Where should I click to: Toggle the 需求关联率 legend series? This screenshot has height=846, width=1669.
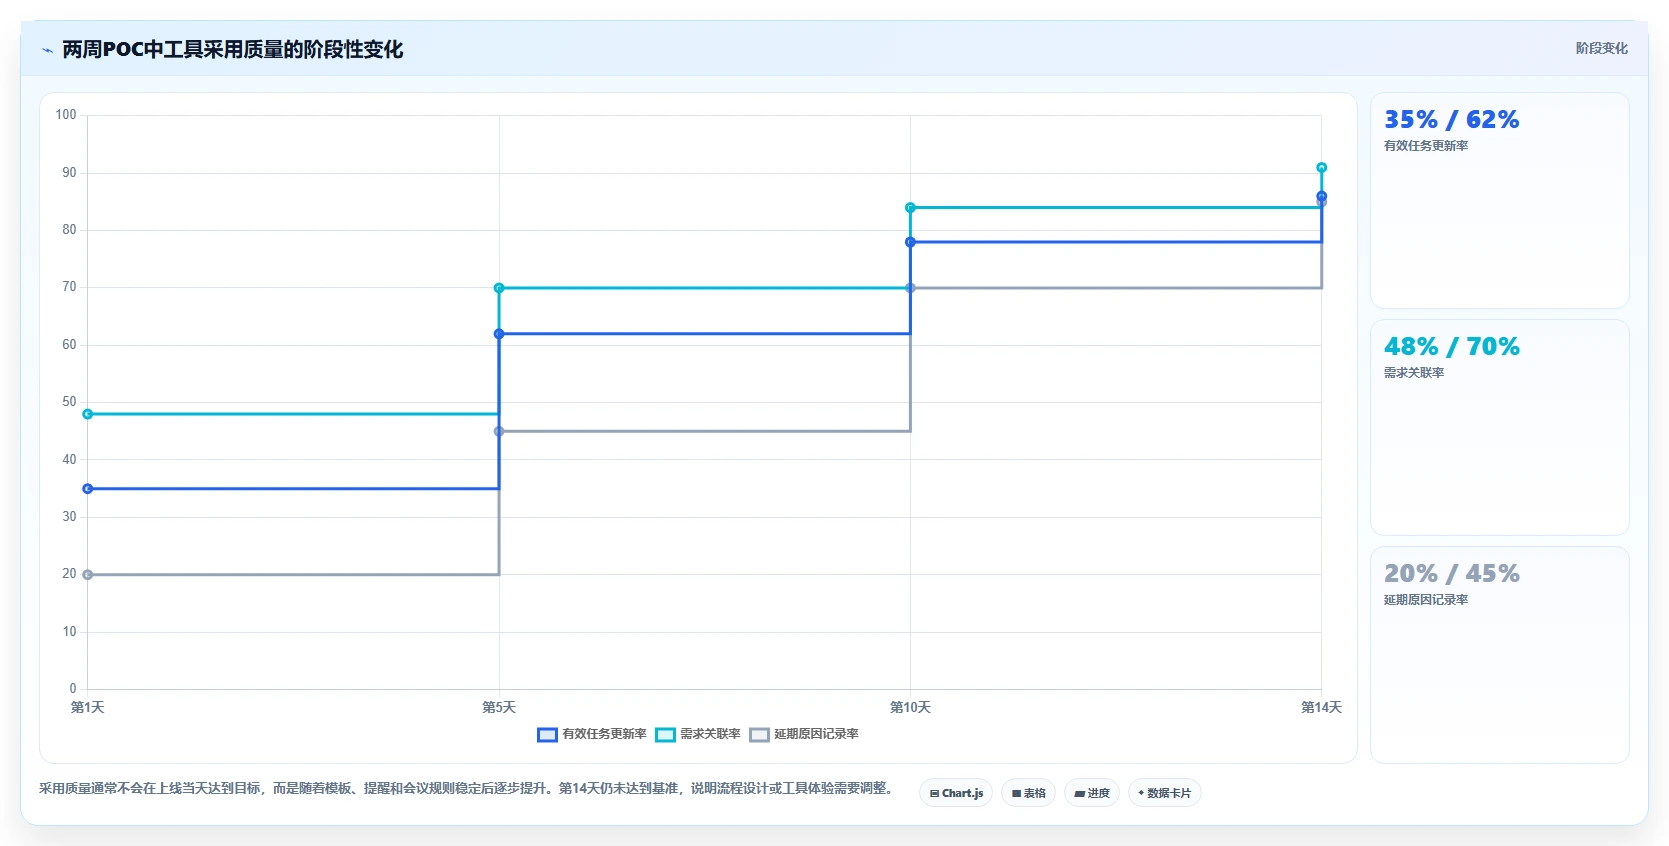point(698,734)
